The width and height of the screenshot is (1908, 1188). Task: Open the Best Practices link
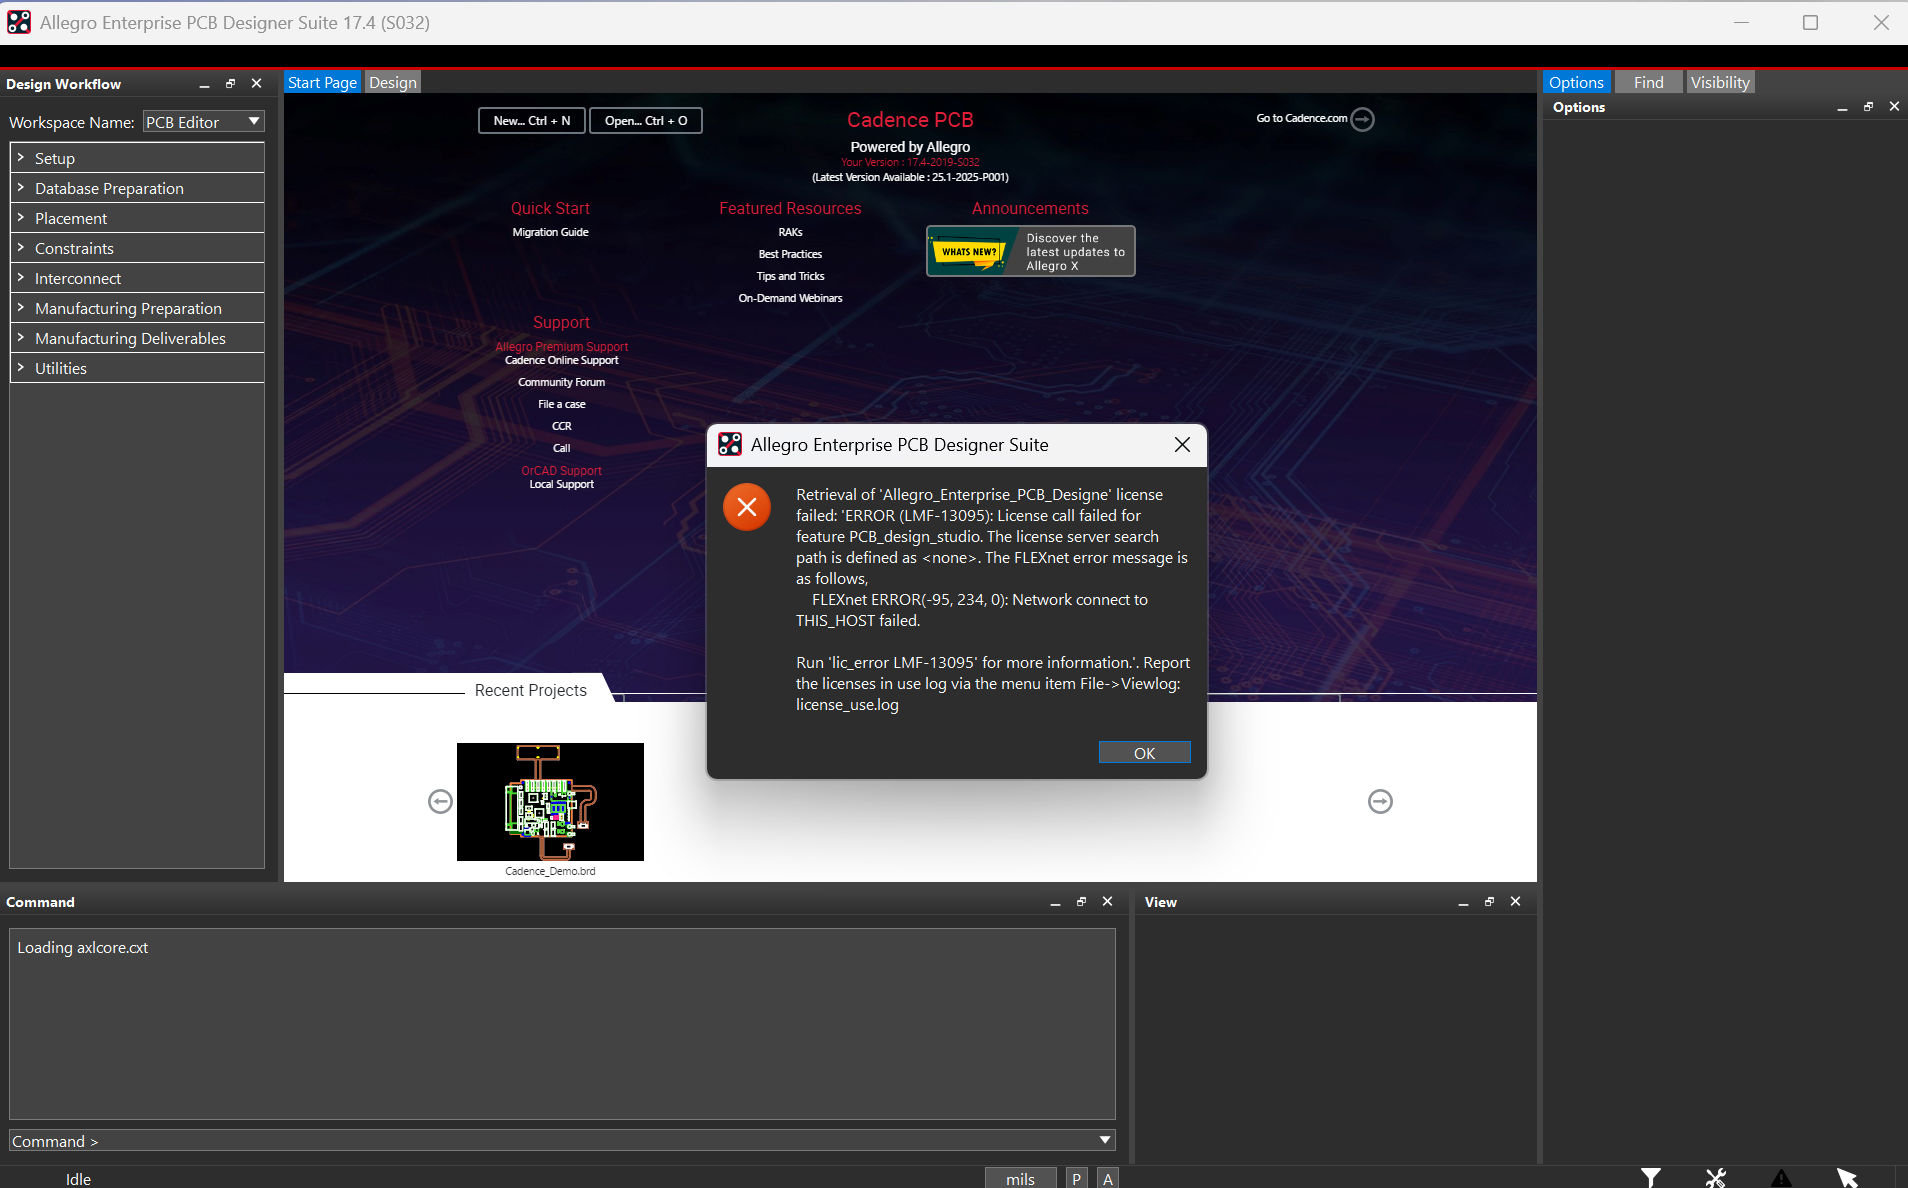[x=790, y=254]
